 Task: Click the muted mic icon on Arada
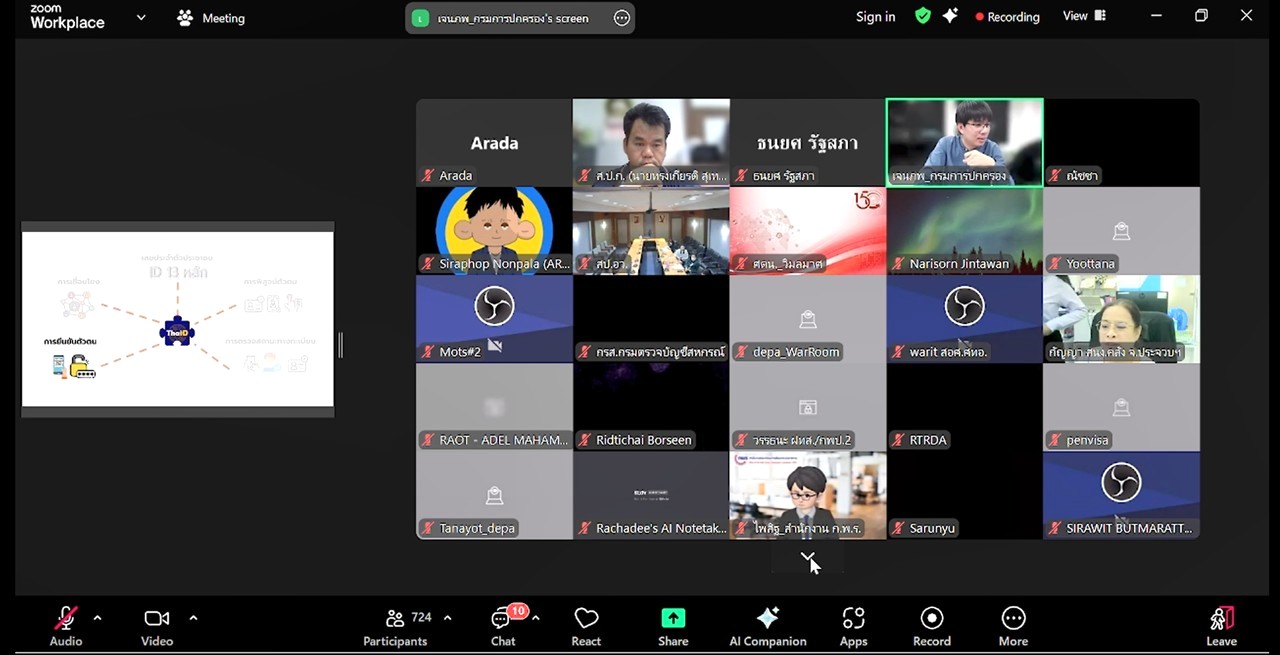(x=428, y=176)
